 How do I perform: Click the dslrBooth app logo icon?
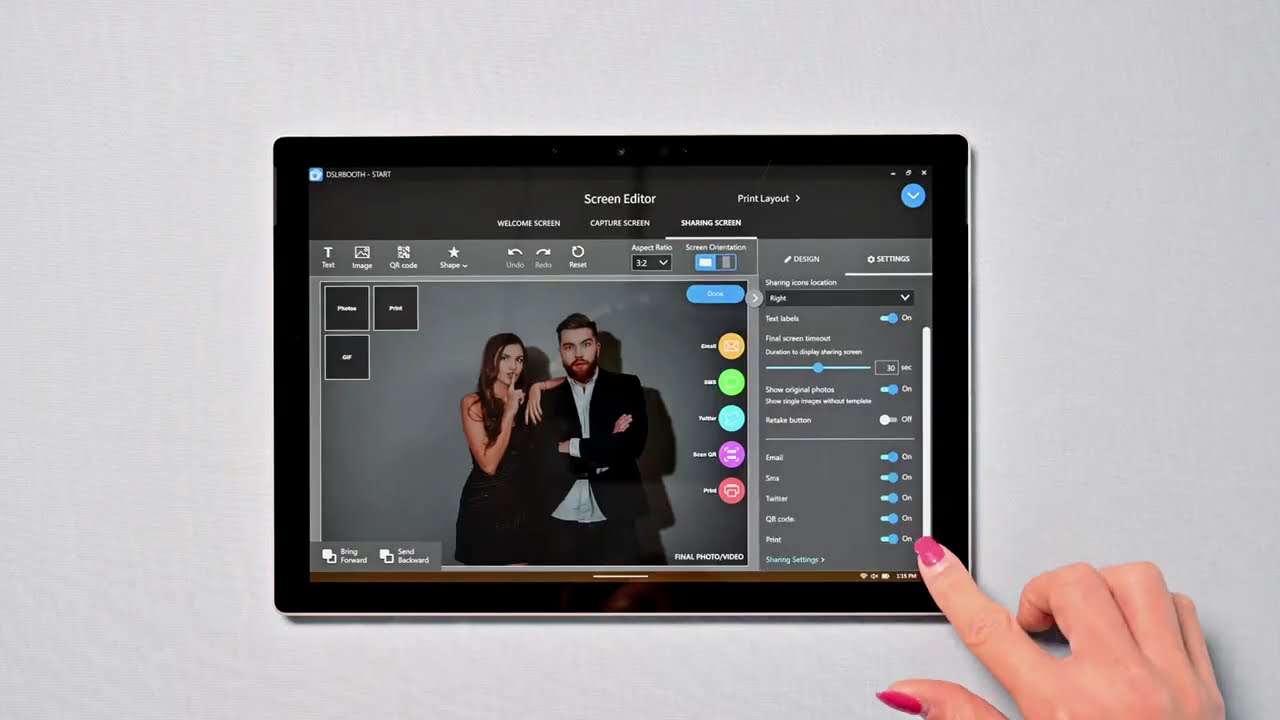[316, 174]
